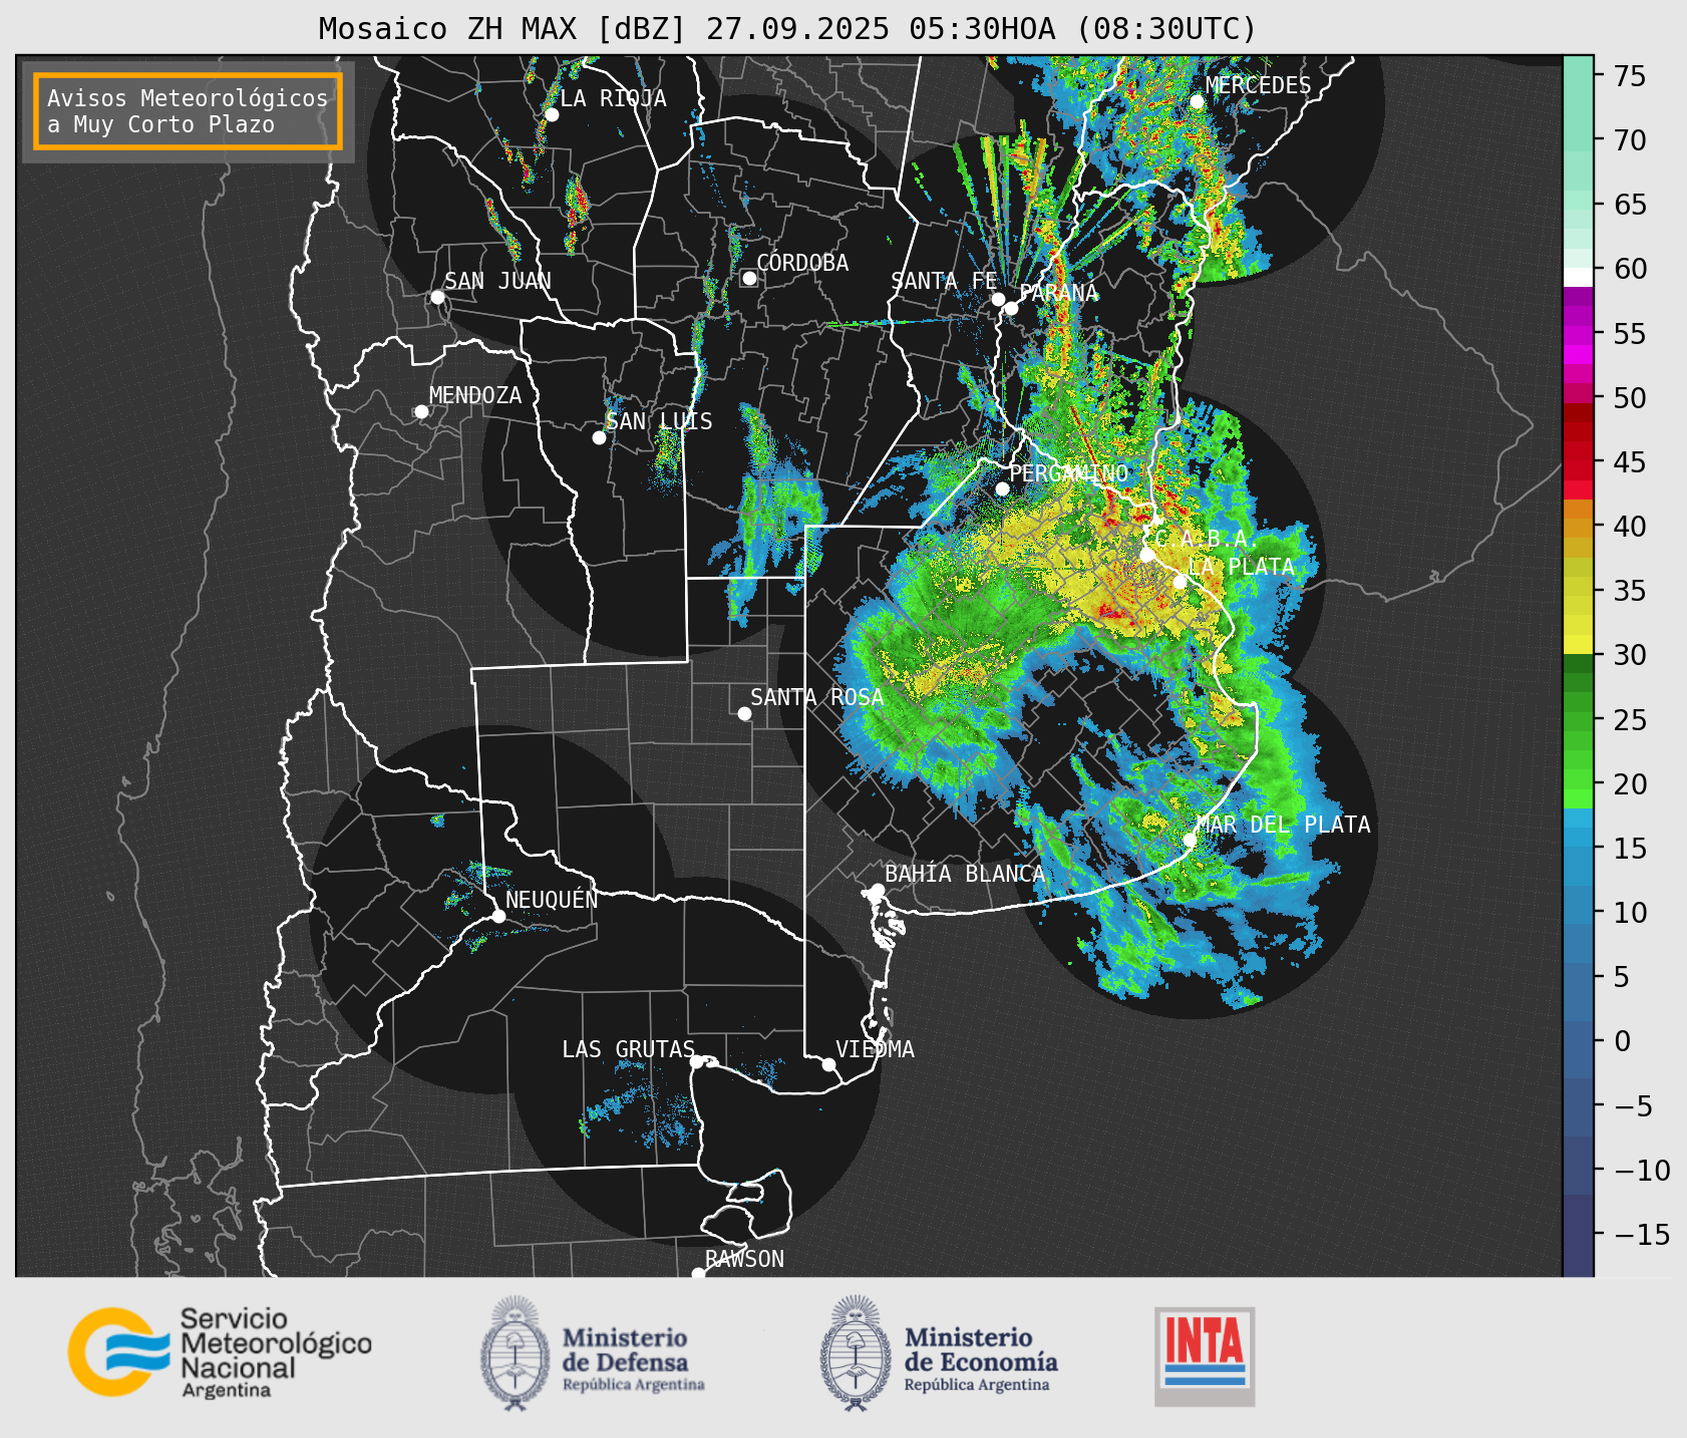Select the Córdoba city marker dot
This screenshot has width=1687, height=1438.
749,278
